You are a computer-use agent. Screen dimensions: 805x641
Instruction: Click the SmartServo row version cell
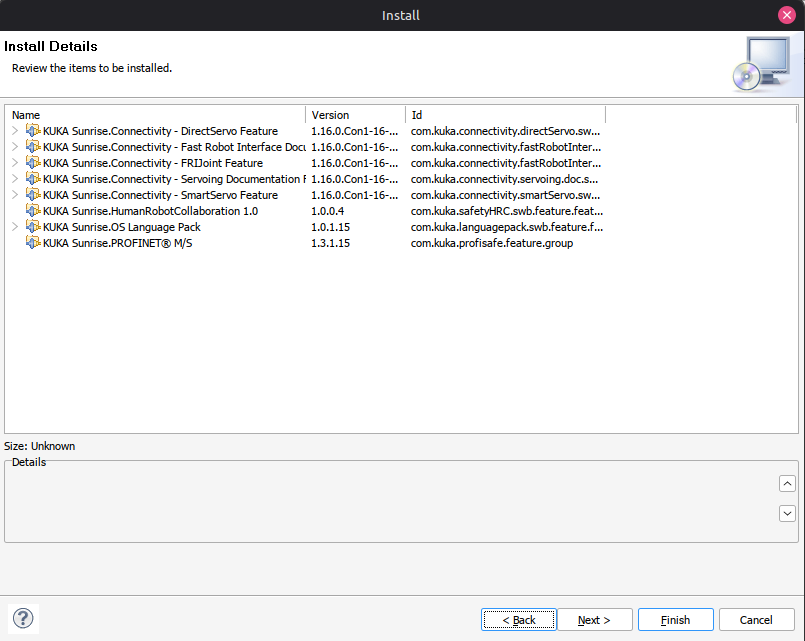354,195
